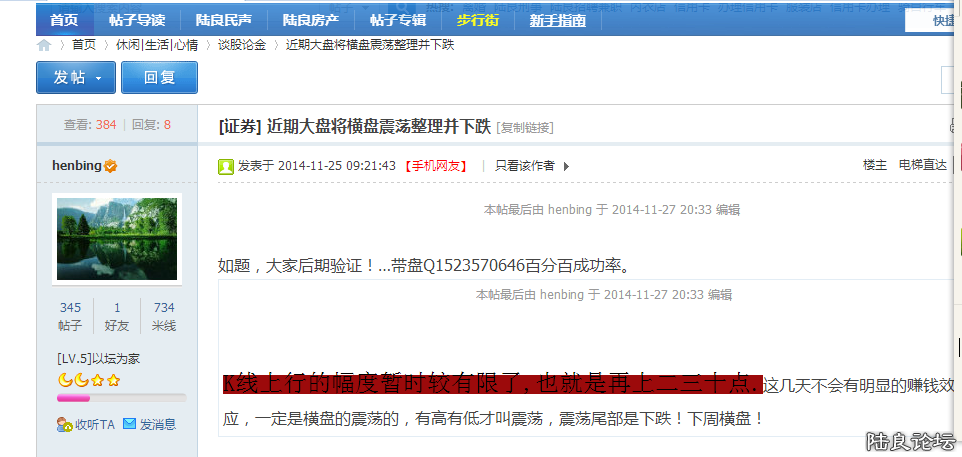
Task: Click the verified badge next to henbing
Action: point(110,166)
